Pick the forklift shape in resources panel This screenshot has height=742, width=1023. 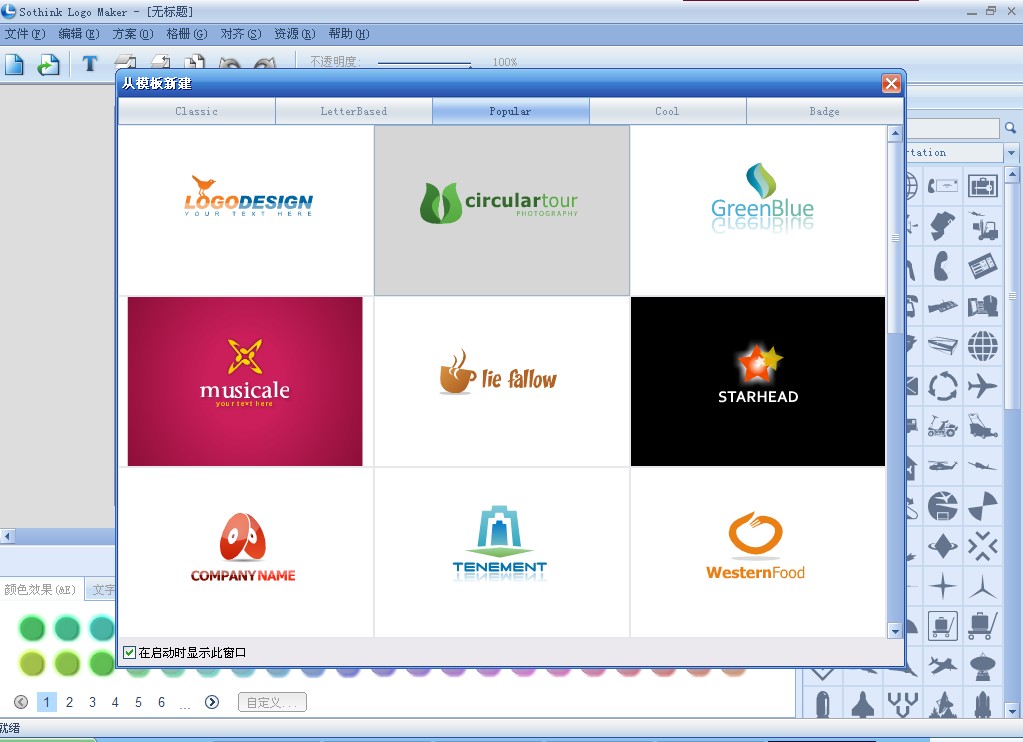[x=983, y=226]
